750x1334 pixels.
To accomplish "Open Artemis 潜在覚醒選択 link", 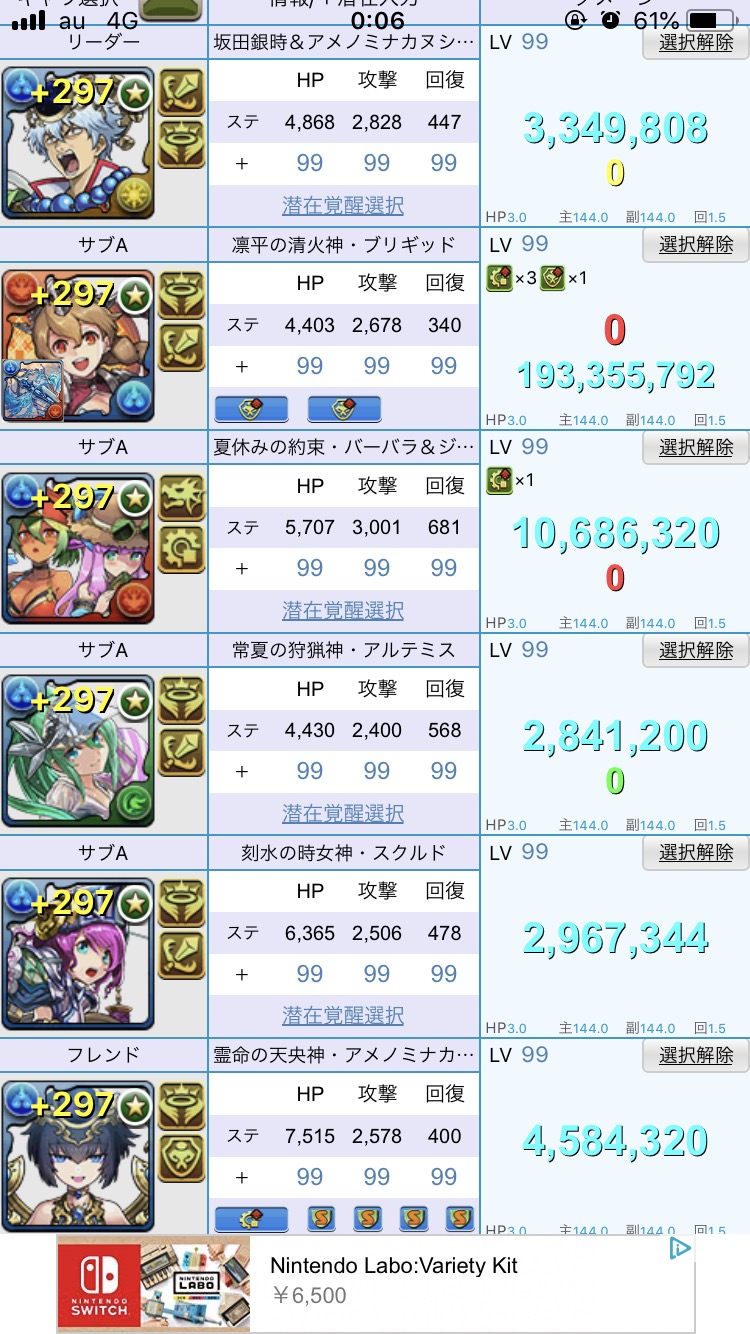I will click(x=343, y=813).
